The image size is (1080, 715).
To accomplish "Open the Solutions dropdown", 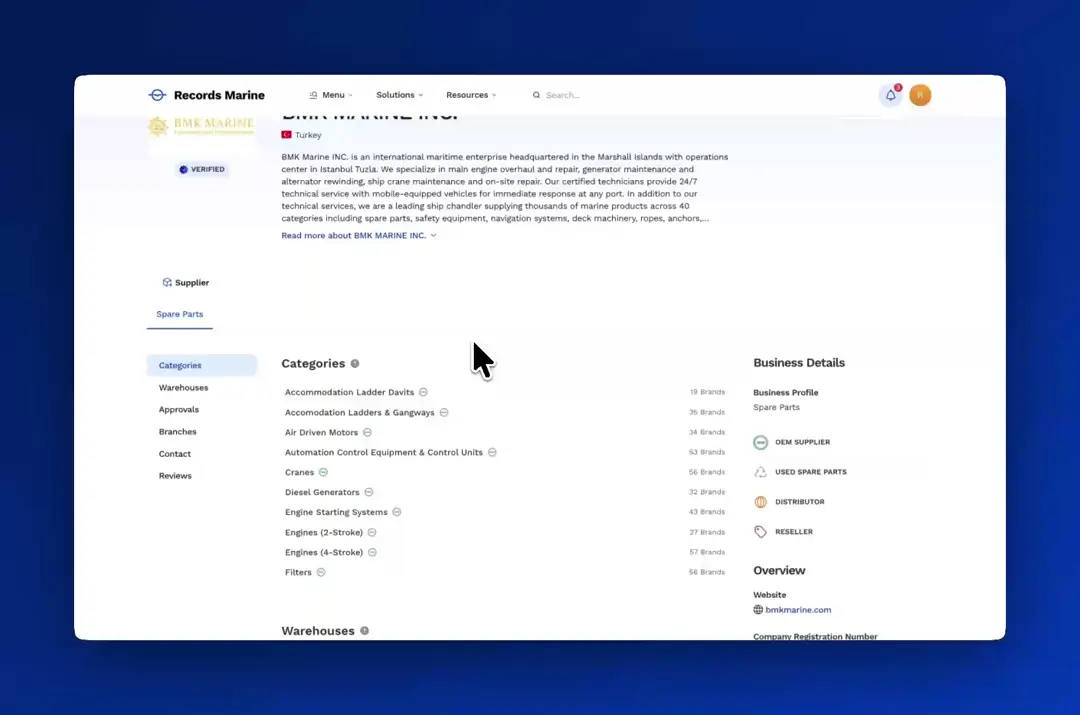I will click(399, 95).
